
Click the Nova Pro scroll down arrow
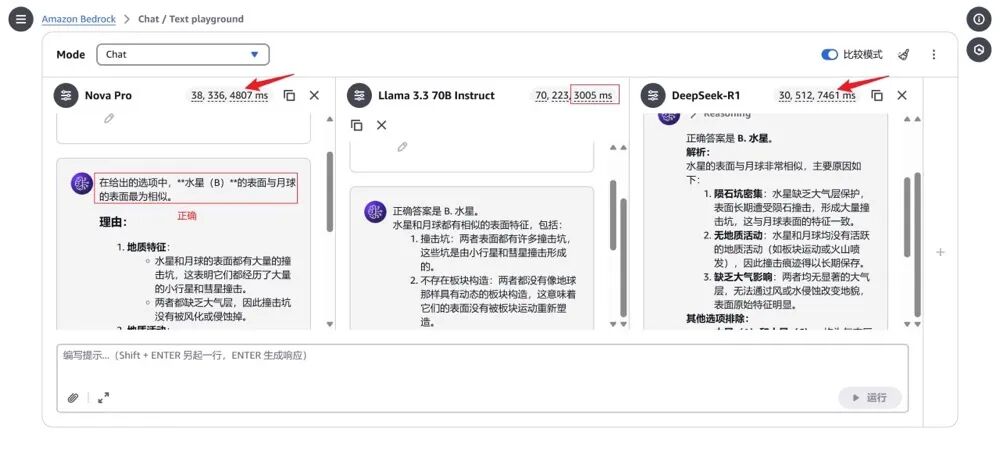click(x=330, y=324)
